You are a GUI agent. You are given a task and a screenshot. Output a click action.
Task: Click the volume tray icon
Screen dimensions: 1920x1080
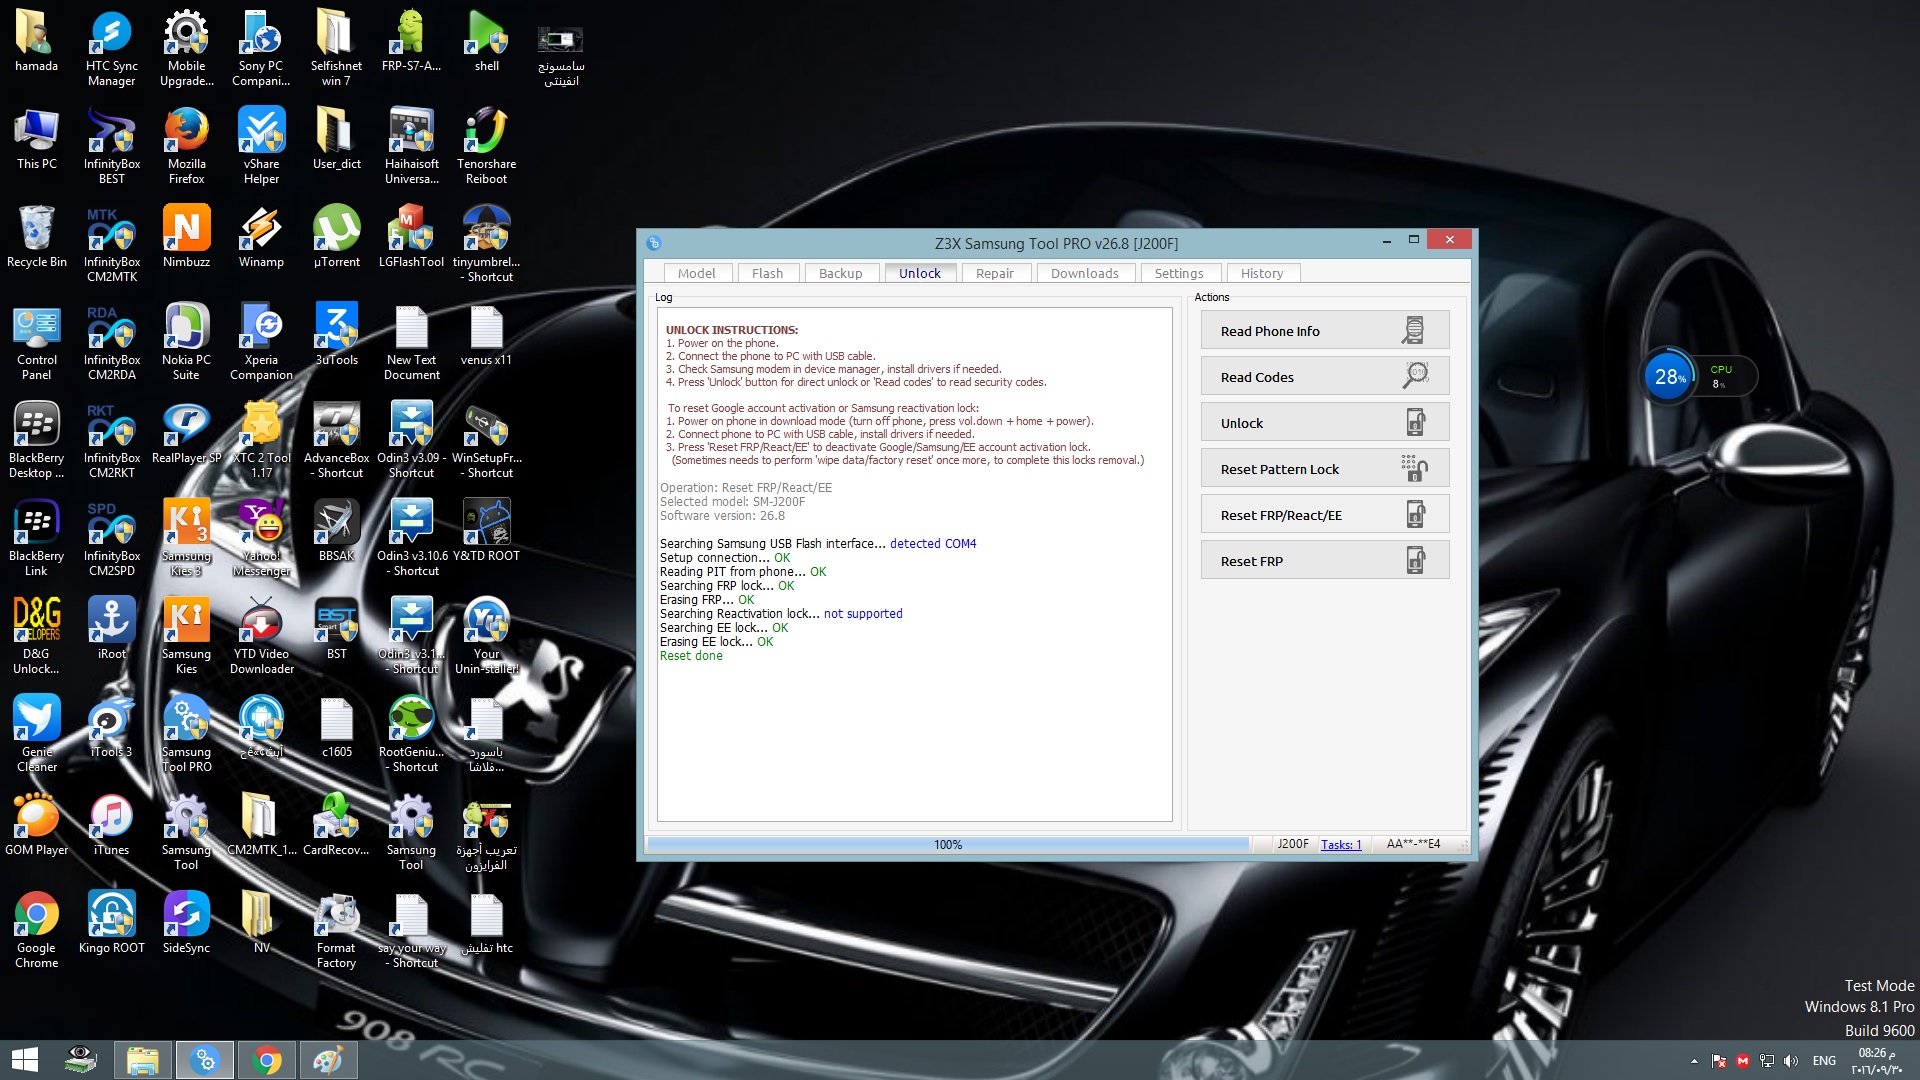point(1790,1061)
